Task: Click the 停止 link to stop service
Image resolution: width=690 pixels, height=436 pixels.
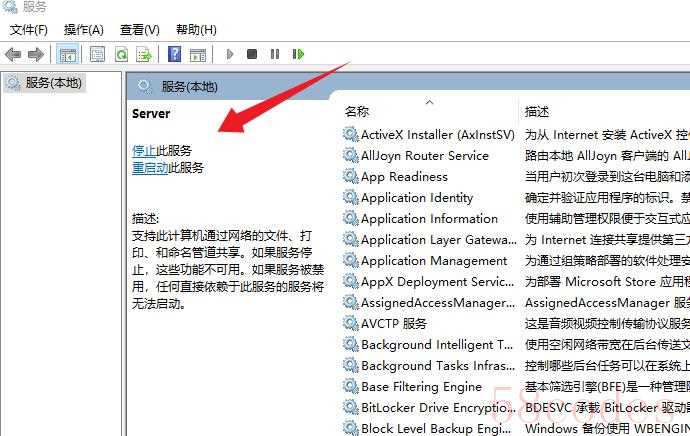Action: point(144,150)
